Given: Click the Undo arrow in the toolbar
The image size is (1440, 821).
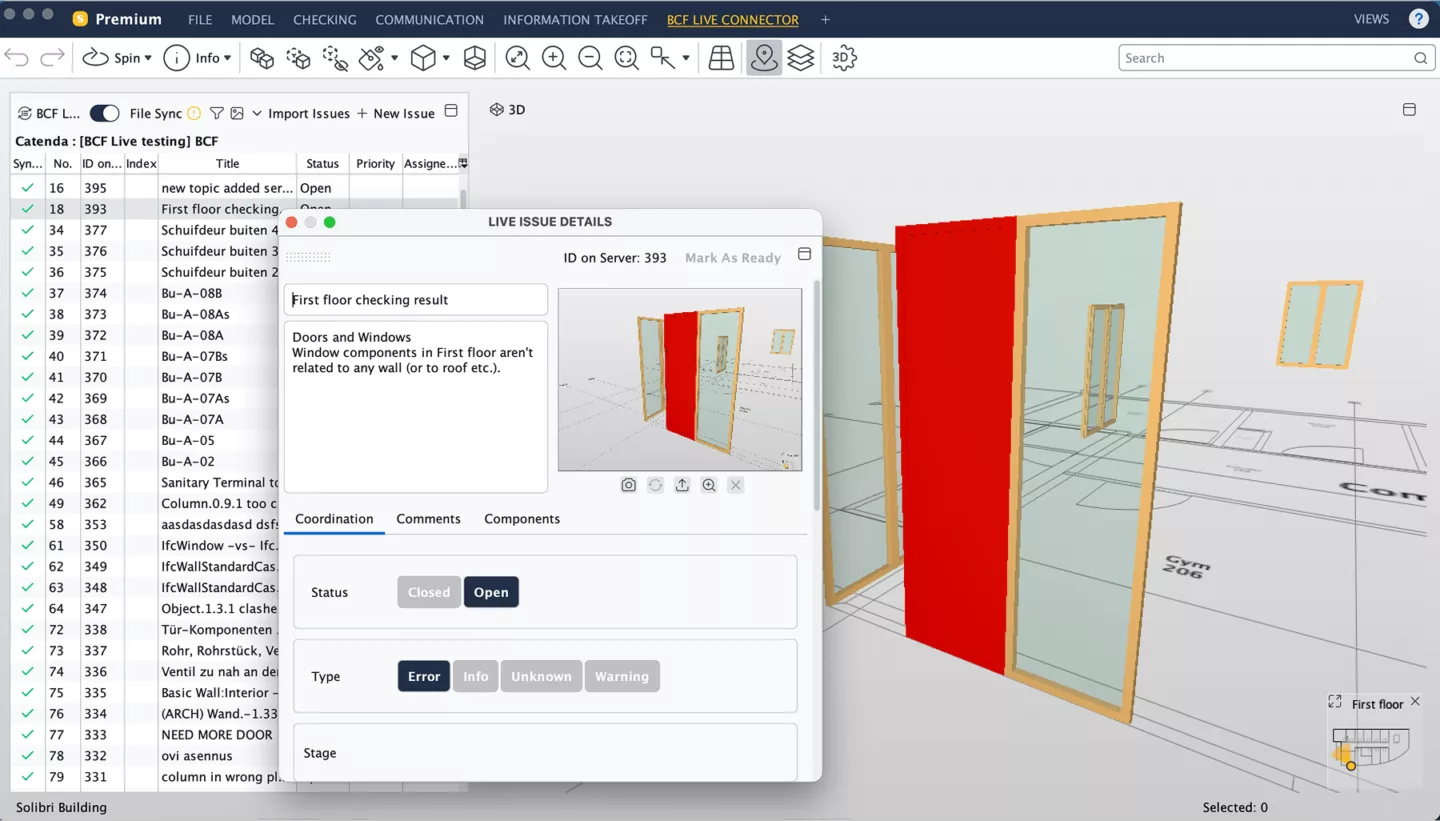Looking at the screenshot, I should click(x=17, y=58).
